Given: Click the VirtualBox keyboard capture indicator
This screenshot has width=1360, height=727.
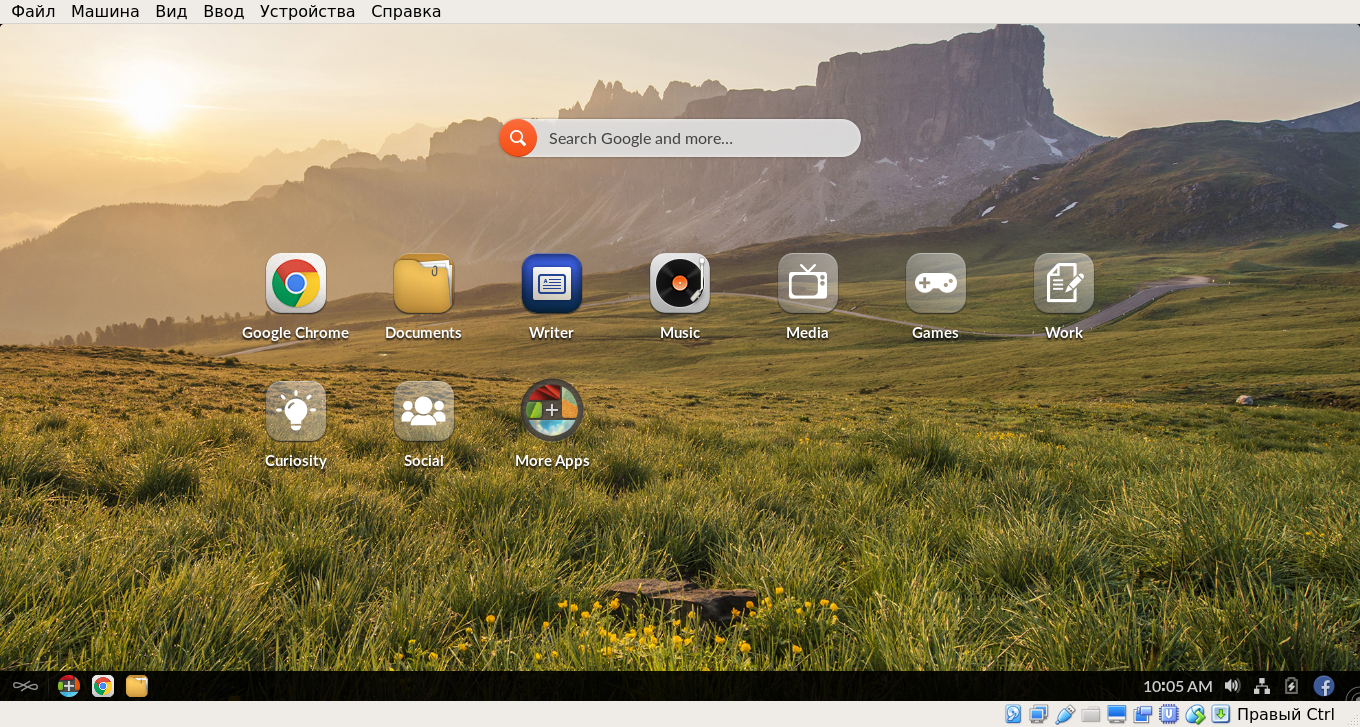Looking at the screenshot, I should pos(1221,714).
